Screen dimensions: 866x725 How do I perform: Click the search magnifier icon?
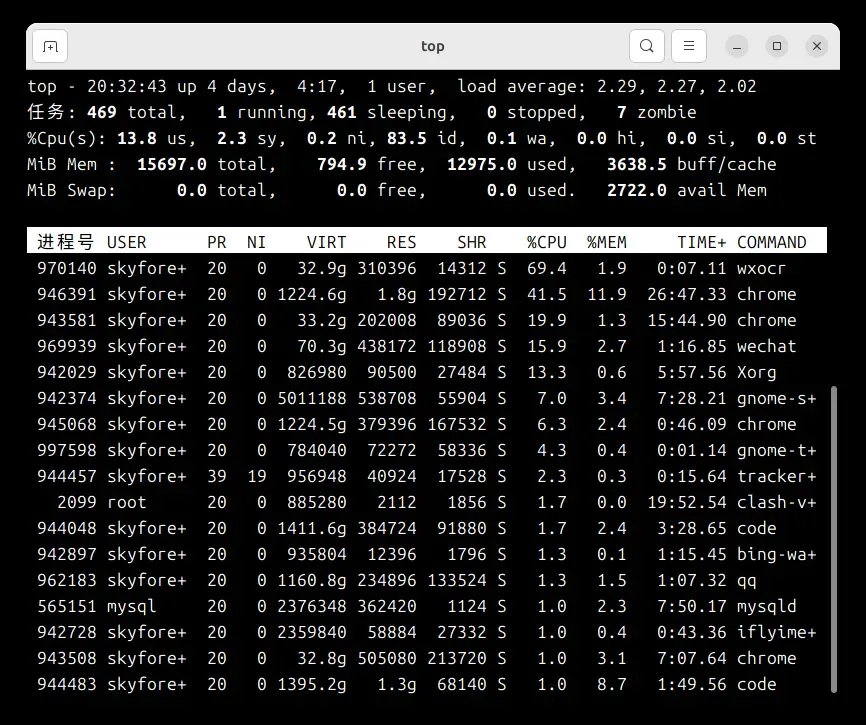click(647, 46)
